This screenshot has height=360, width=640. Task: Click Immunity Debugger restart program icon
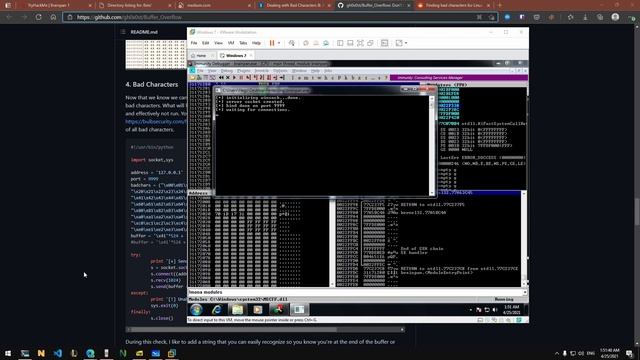(221, 78)
